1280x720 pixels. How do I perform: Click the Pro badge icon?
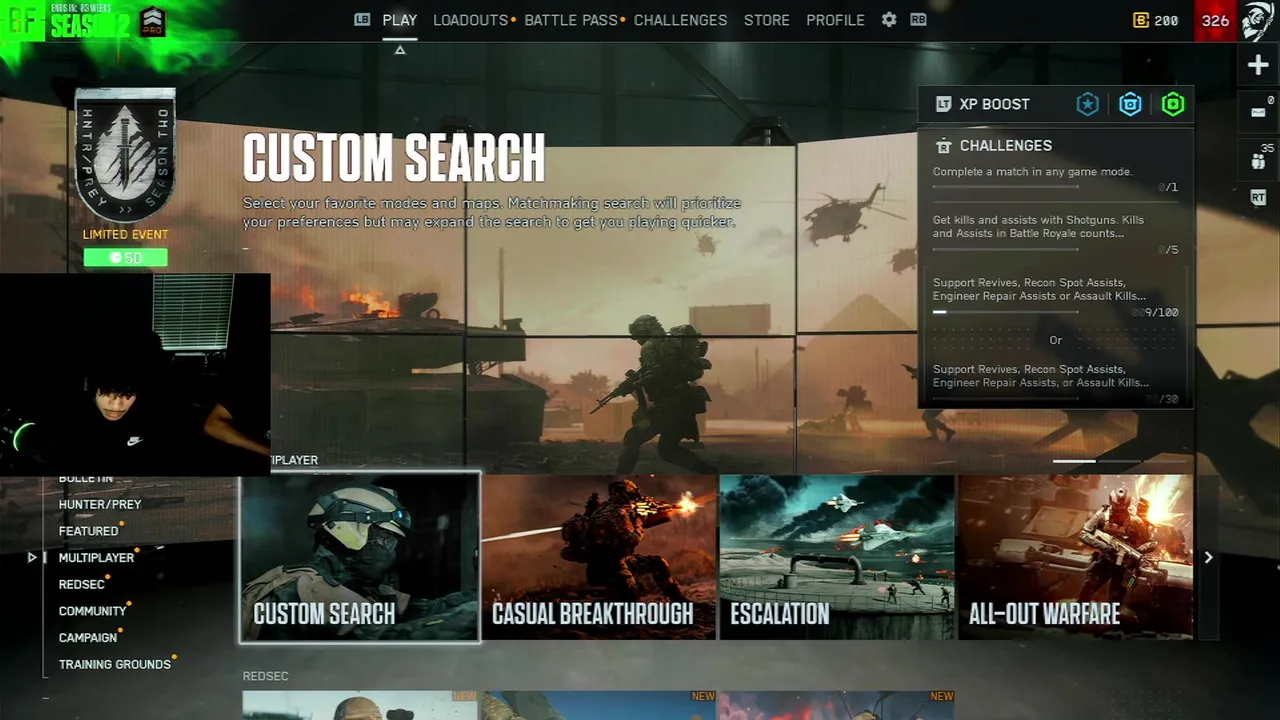(152, 21)
